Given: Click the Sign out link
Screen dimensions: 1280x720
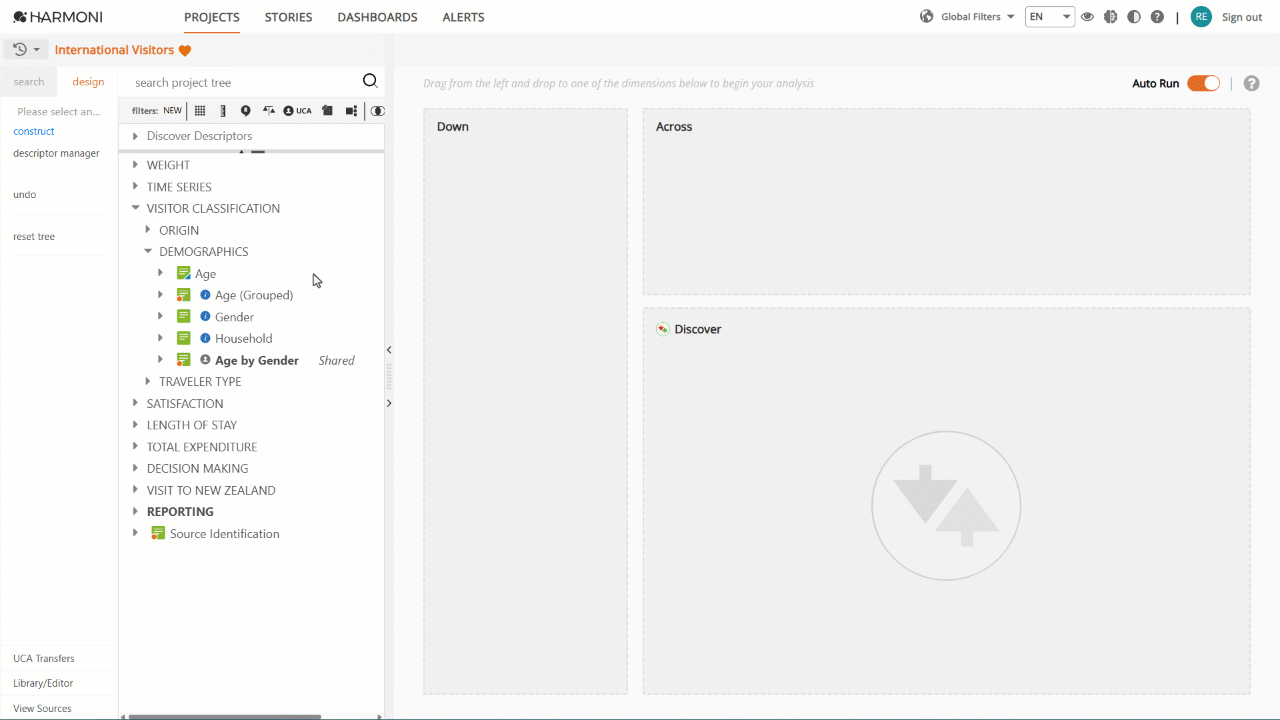Looking at the screenshot, I should pyautogui.click(x=1242, y=17).
